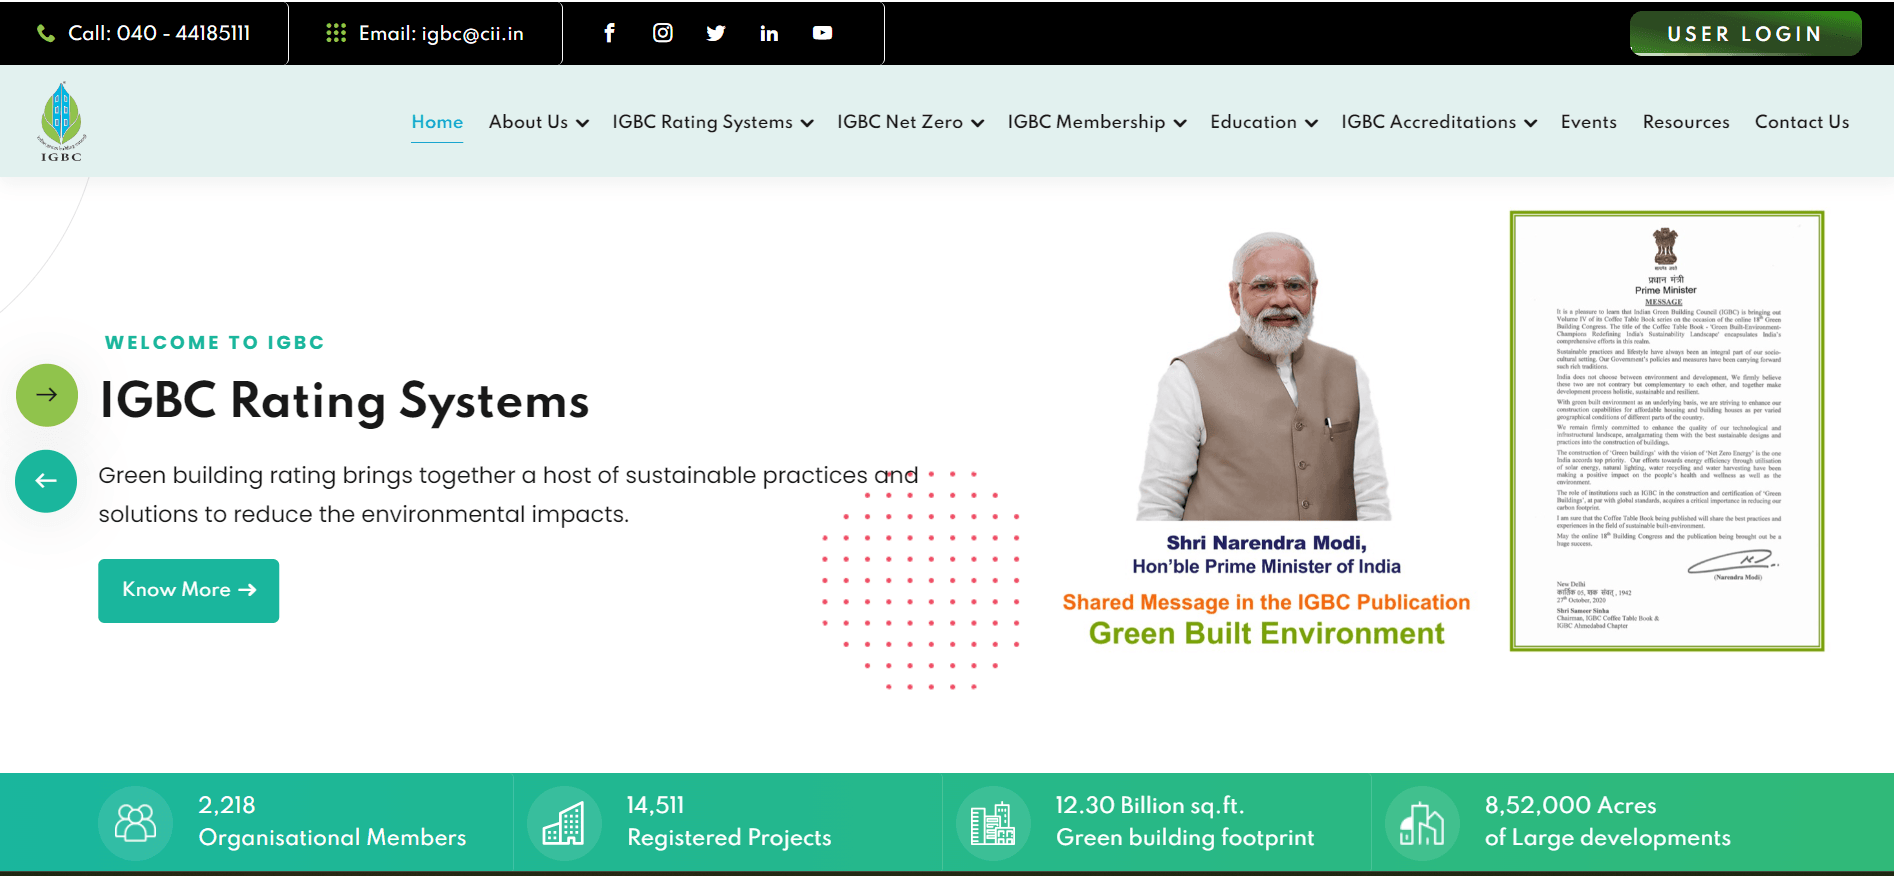The height and width of the screenshot is (876, 1894).
Task: Expand the Education dropdown
Action: [1264, 122]
